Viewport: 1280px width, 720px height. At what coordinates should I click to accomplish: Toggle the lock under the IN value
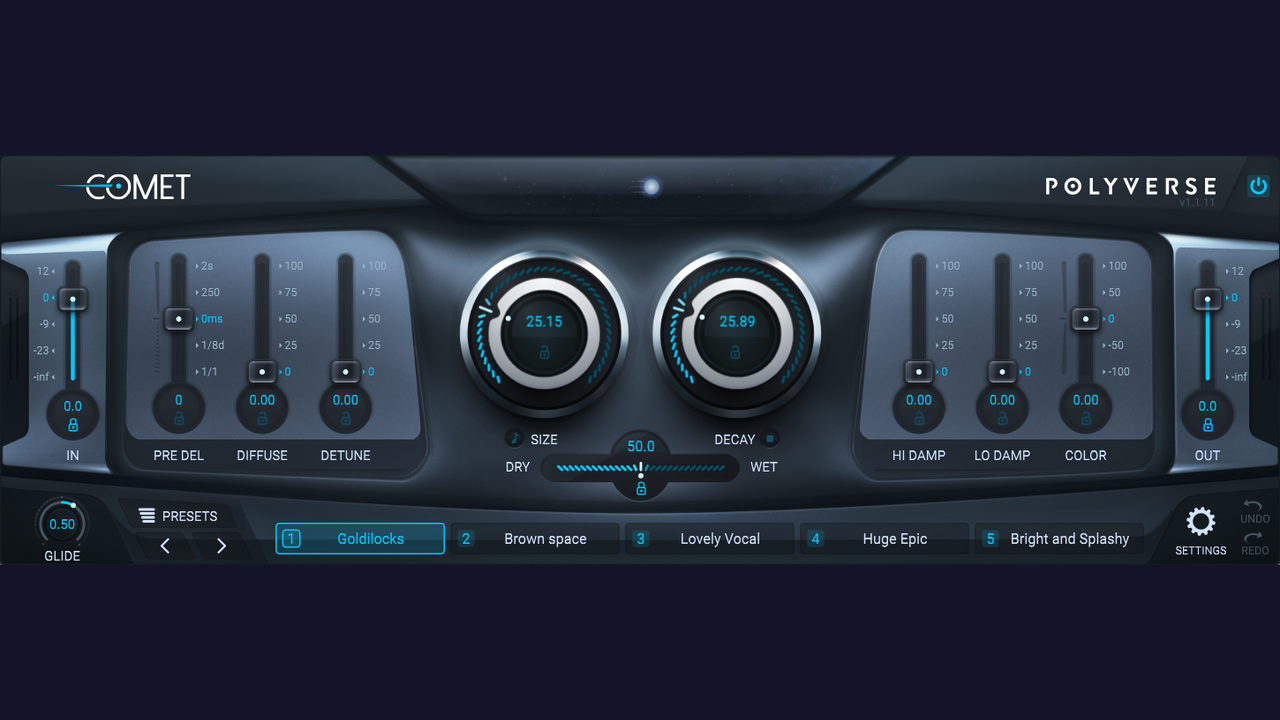73,425
